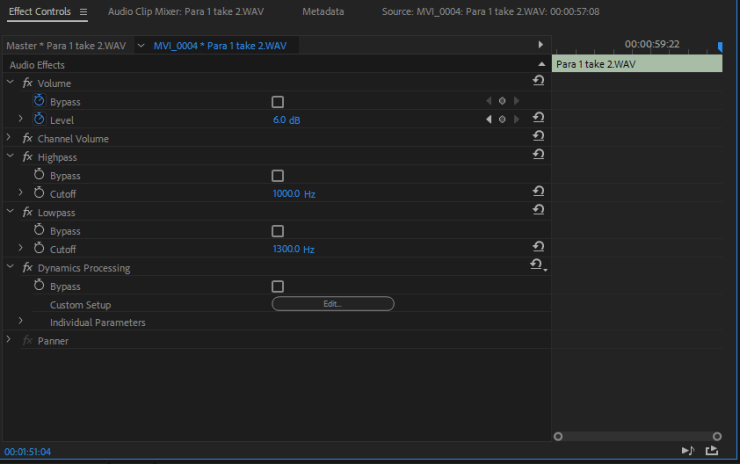
Task: Expand the Highpass Cutoff parameter
Action: pyautogui.click(x=20, y=193)
